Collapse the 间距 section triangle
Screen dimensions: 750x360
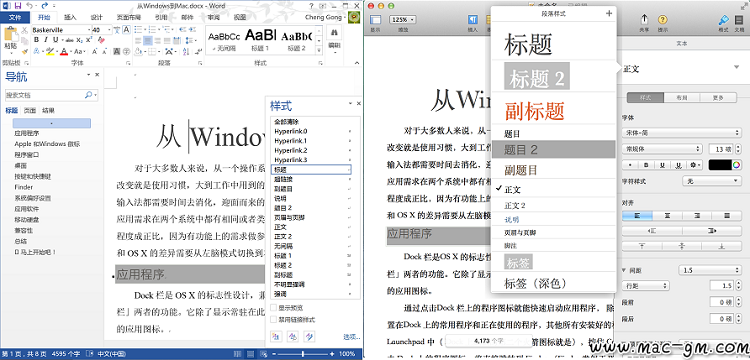click(624, 270)
